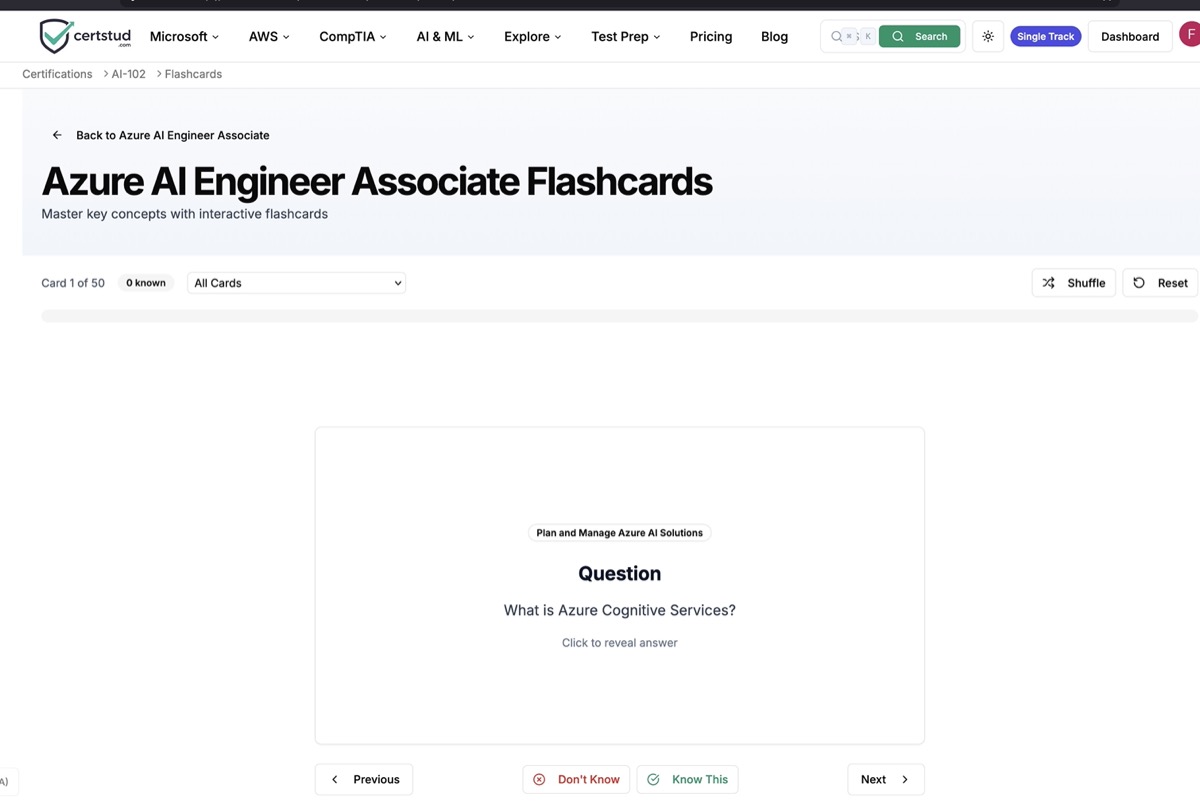1200x809 pixels.
Task: Click the Single Track button
Action: (x=1045, y=35)
